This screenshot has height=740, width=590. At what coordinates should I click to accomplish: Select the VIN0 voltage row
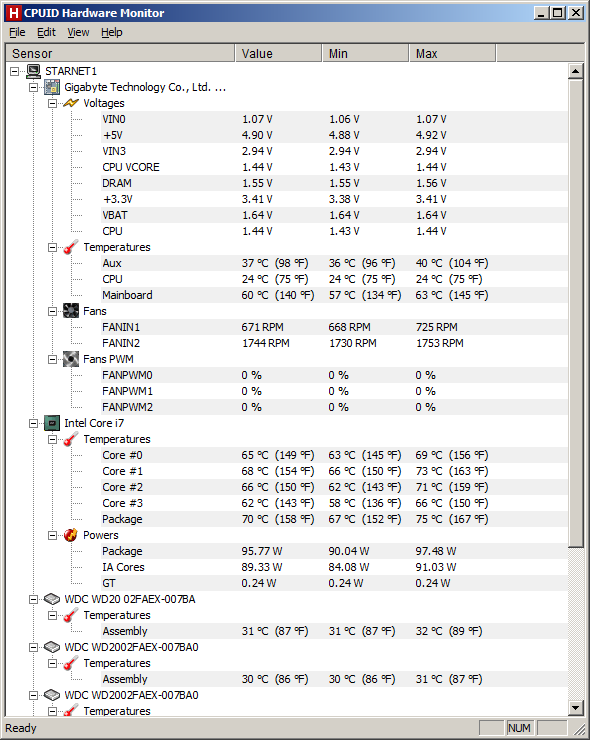[x=334, y=119]
